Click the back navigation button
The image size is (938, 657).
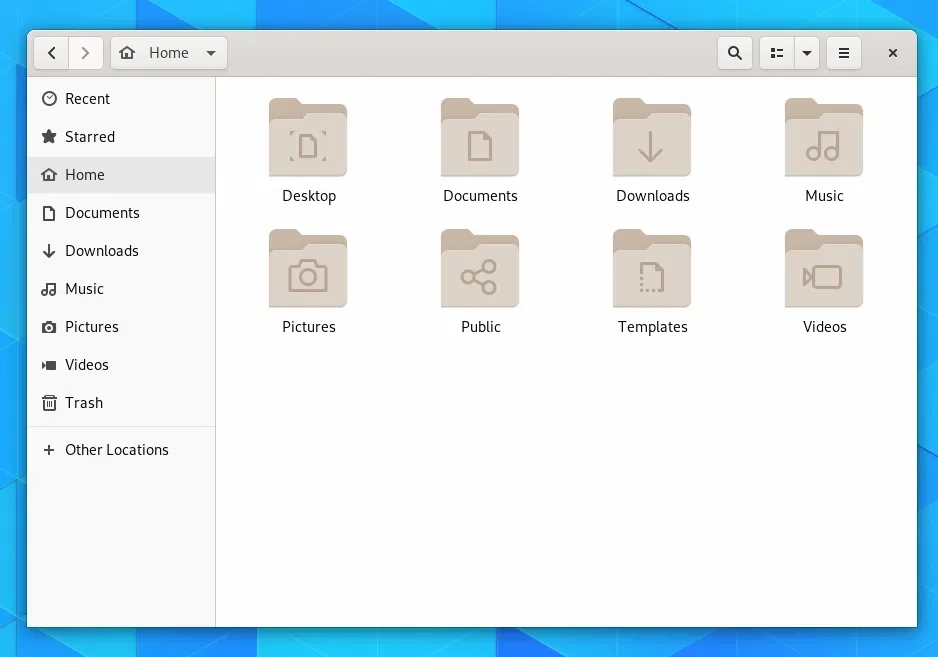coord(51,53)
